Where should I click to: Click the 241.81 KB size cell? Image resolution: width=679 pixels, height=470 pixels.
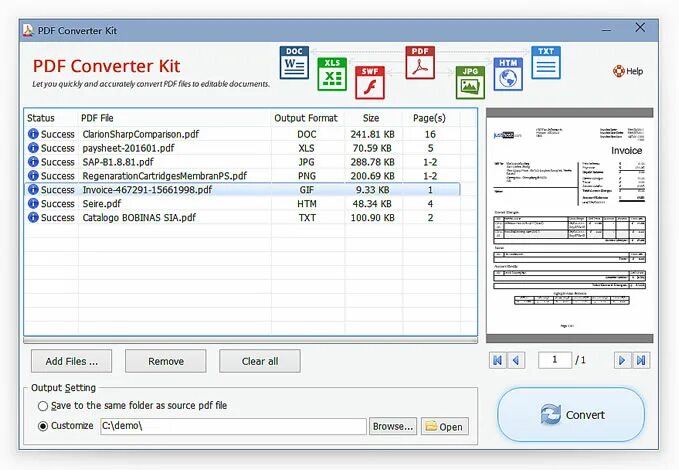372,134
